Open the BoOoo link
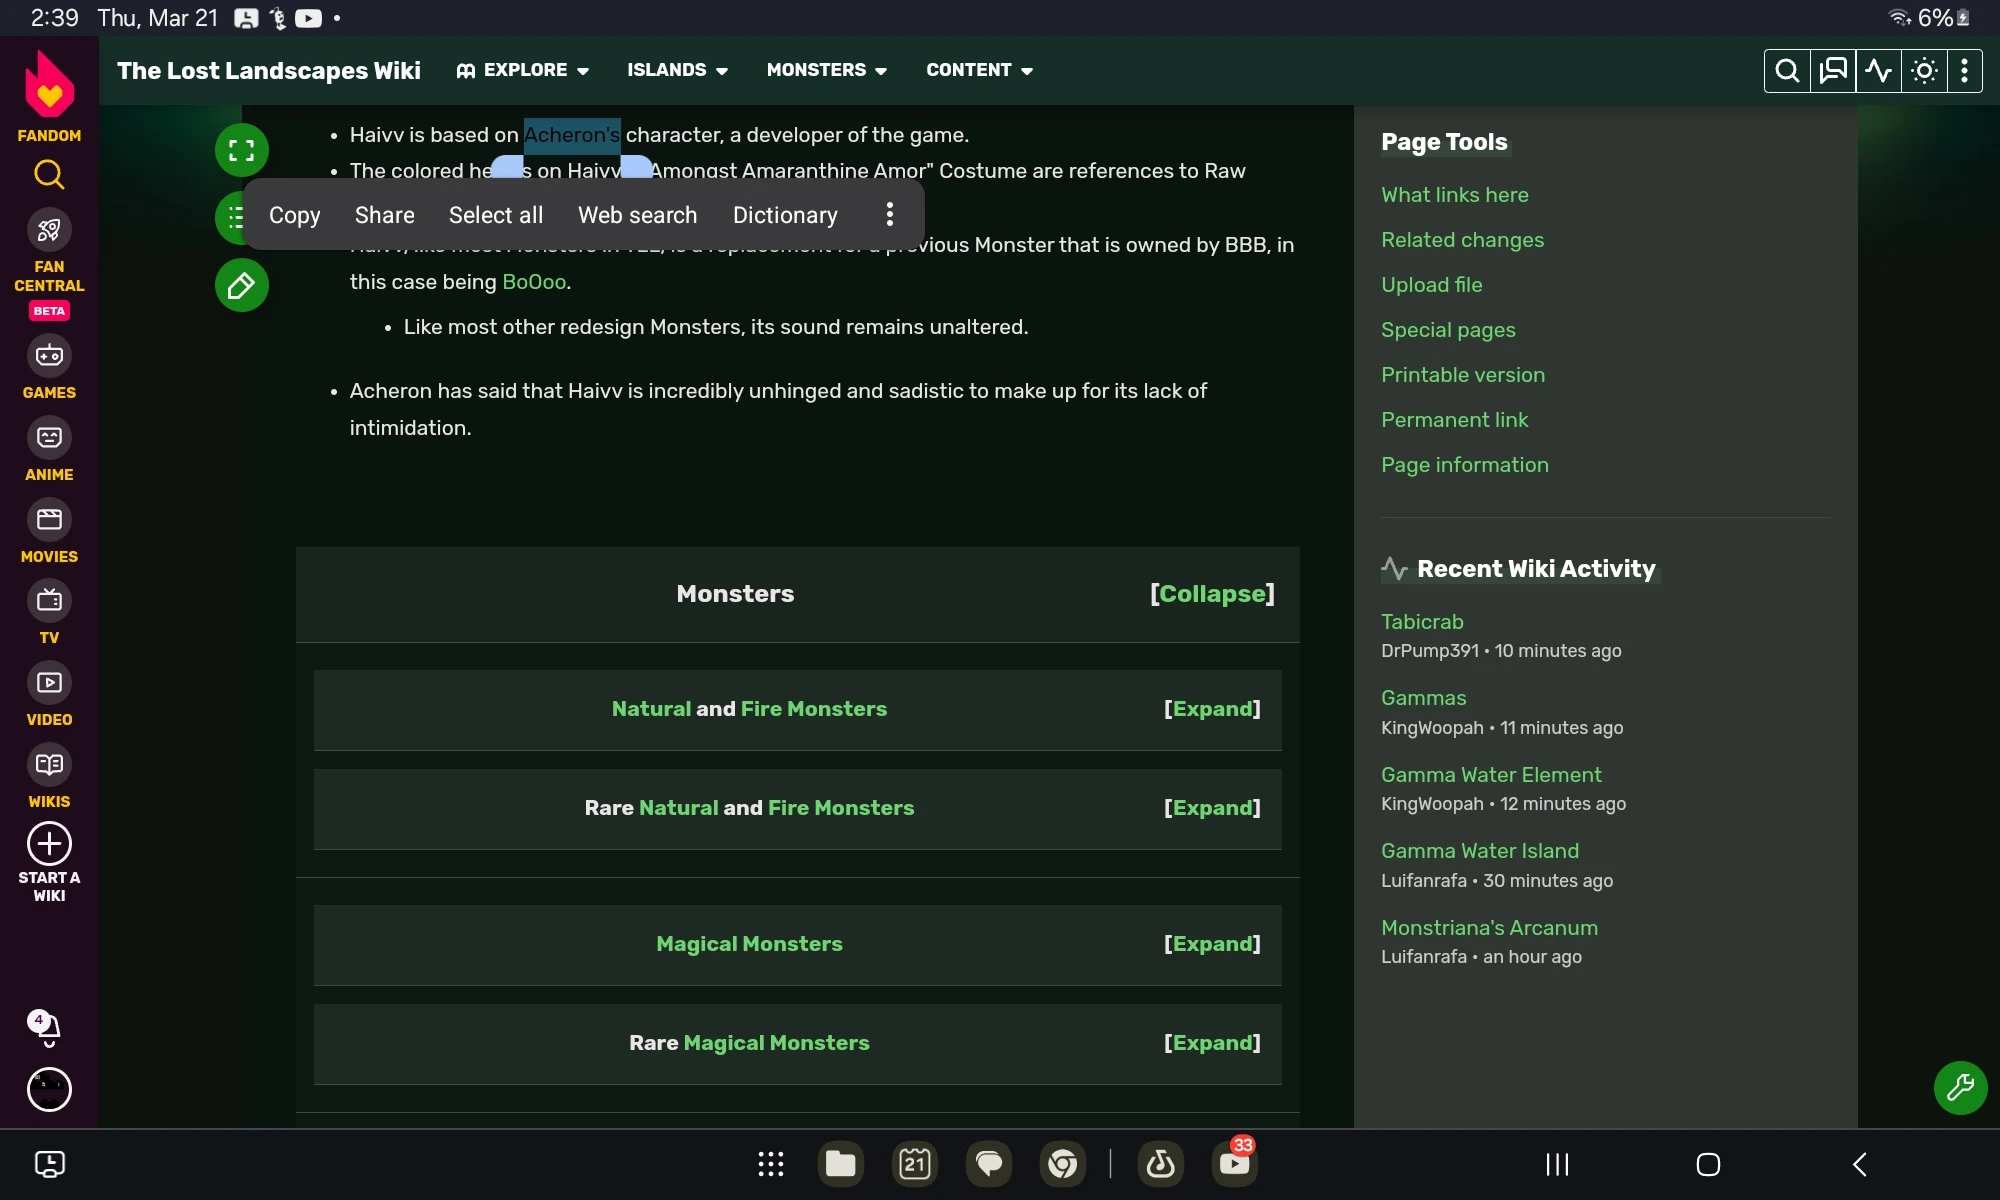This screenshot has width=2000, height=1200. [534, 282]
